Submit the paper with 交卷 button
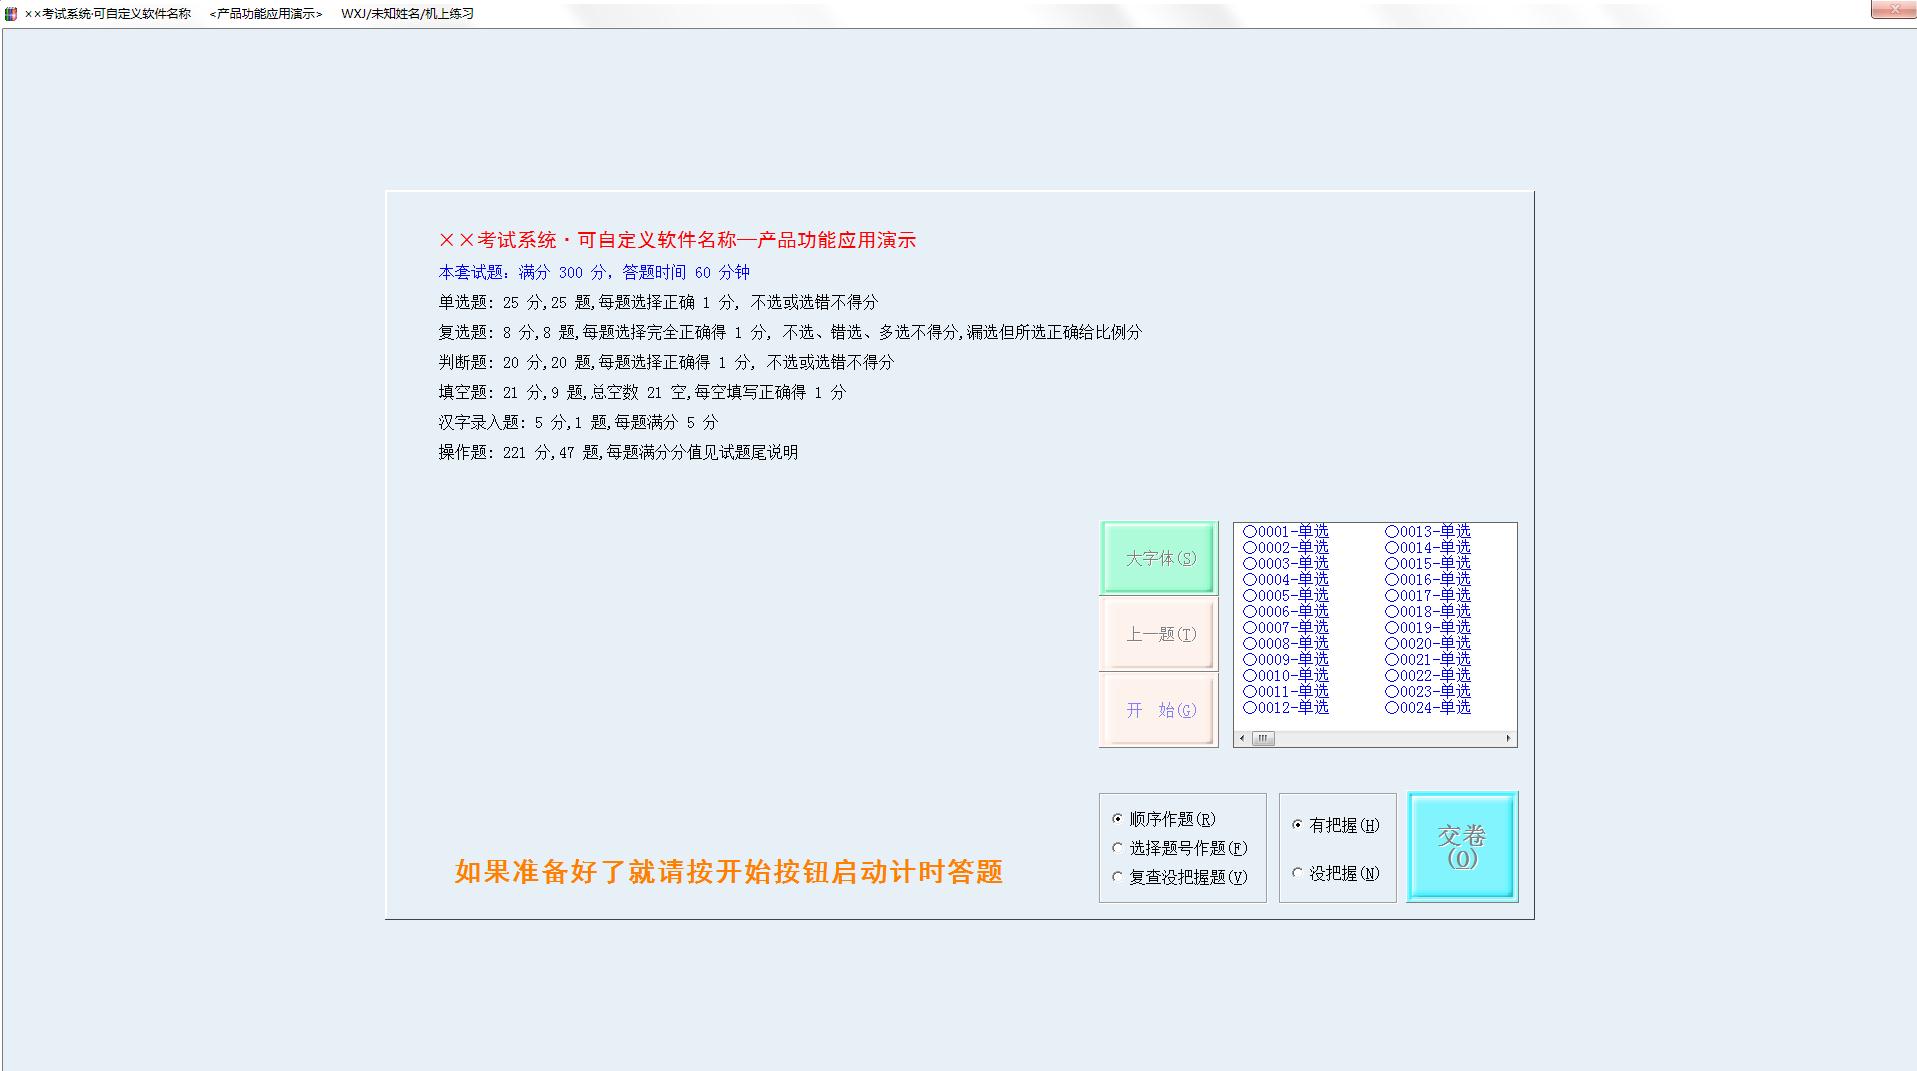Viewport: 1917px width, 1071px height. [x=1462, y=847]
